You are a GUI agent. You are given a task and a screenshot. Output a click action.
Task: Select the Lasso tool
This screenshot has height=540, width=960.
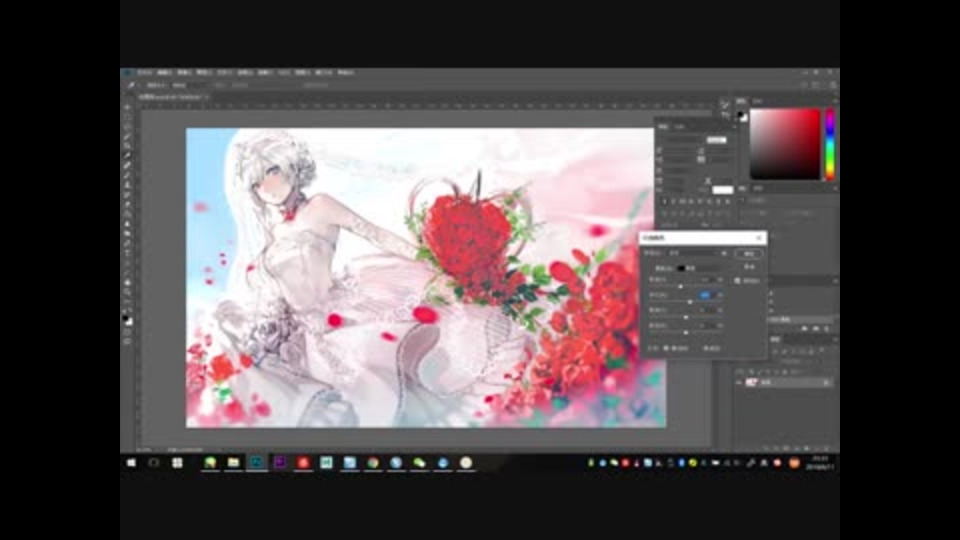[127, 127]
